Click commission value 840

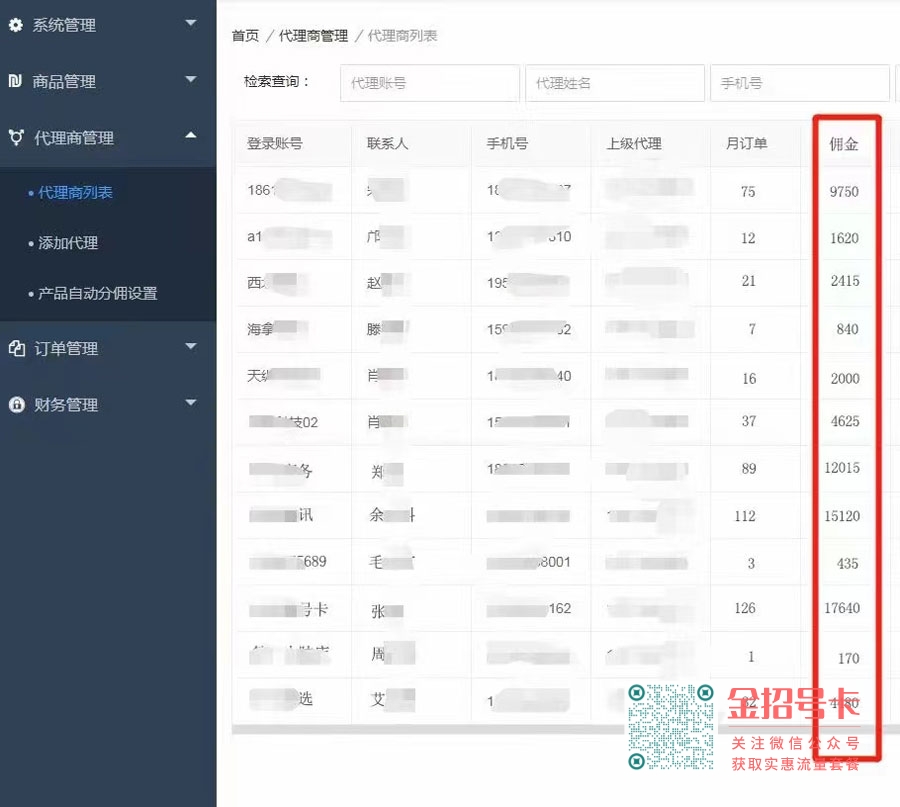[x=847, y=329]
